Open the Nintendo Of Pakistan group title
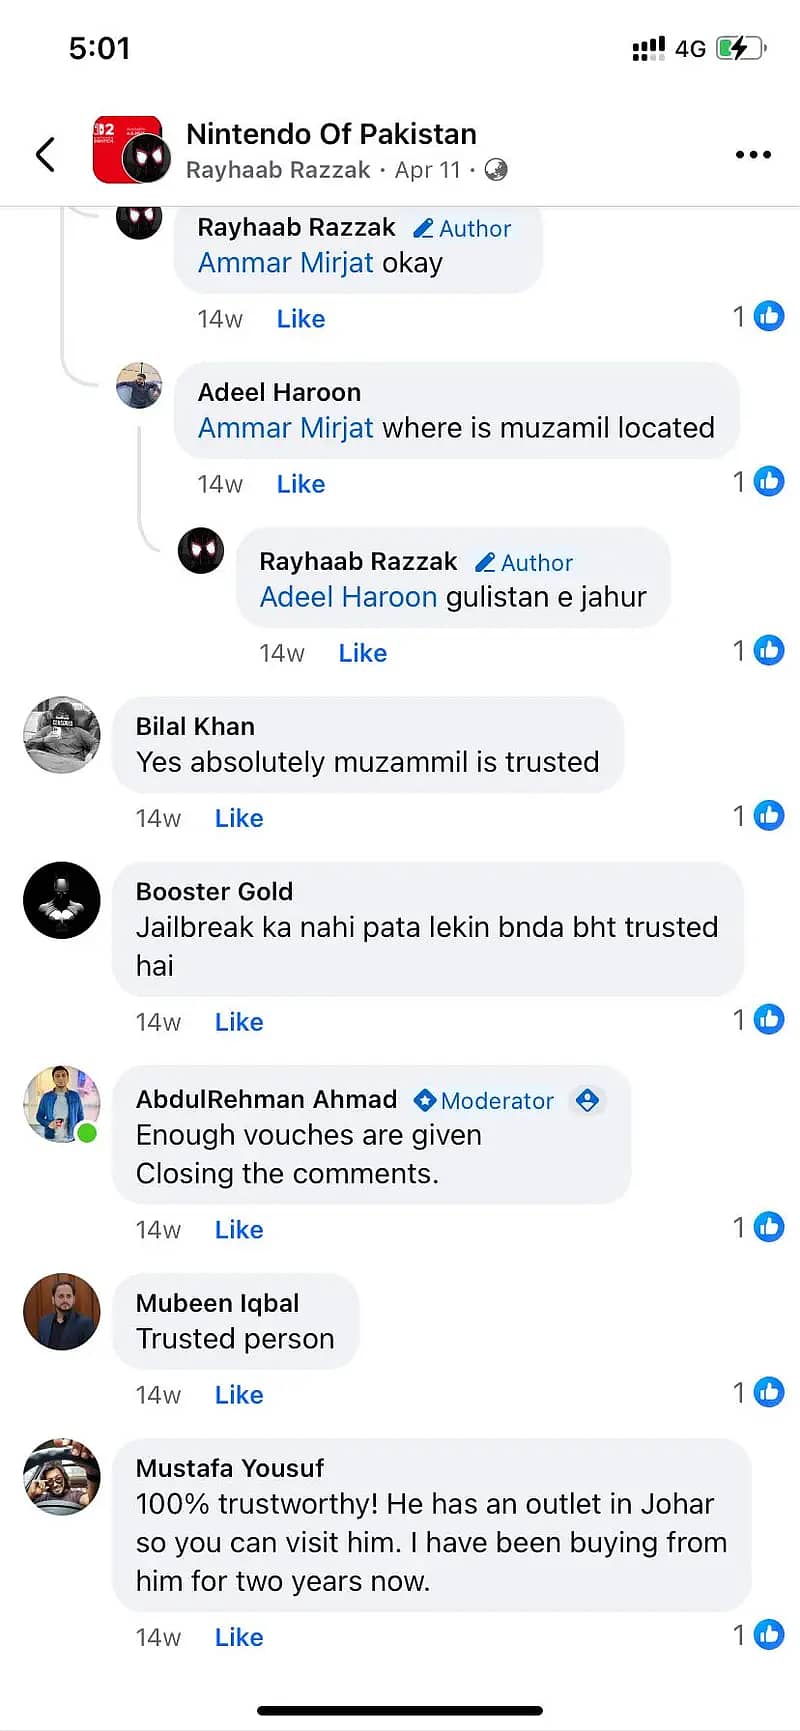 click(x=331, y=134)
